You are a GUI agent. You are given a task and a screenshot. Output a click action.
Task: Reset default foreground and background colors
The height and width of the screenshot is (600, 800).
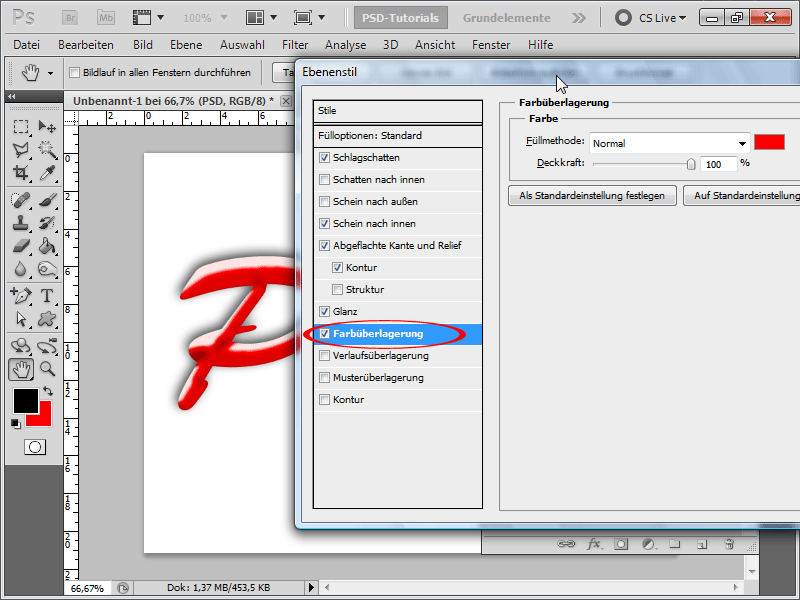[x=16, y=423]
